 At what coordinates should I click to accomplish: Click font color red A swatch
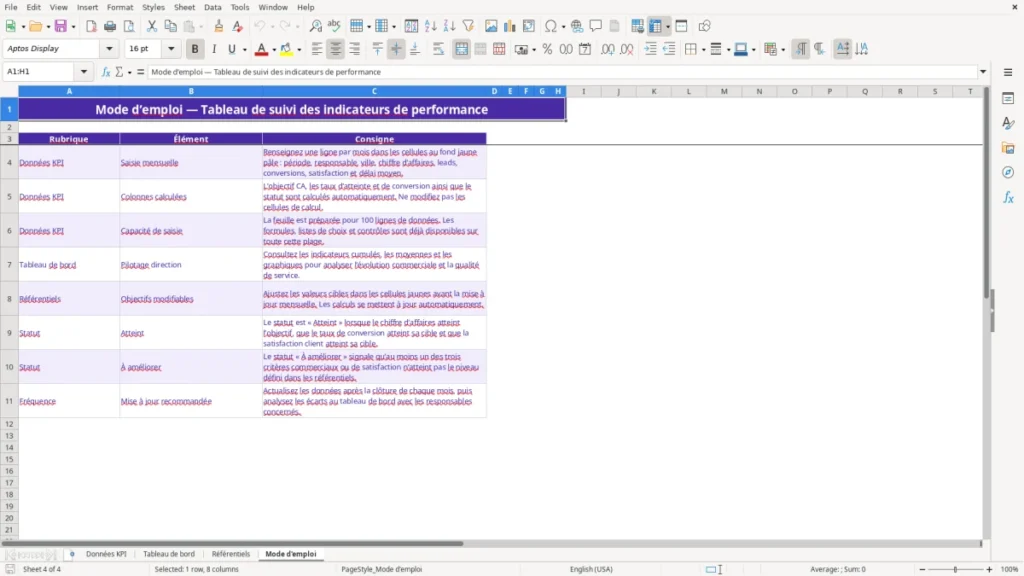(x=261, y=49)
